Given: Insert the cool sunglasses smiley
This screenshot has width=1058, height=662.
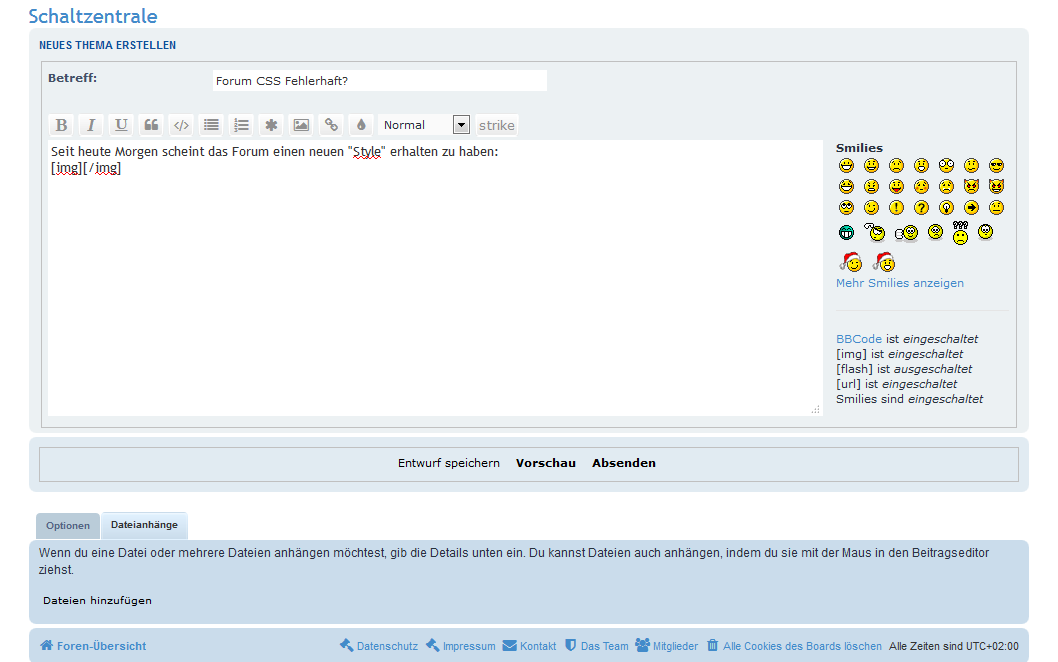Looking at the screenshot, I should point(996,165).
